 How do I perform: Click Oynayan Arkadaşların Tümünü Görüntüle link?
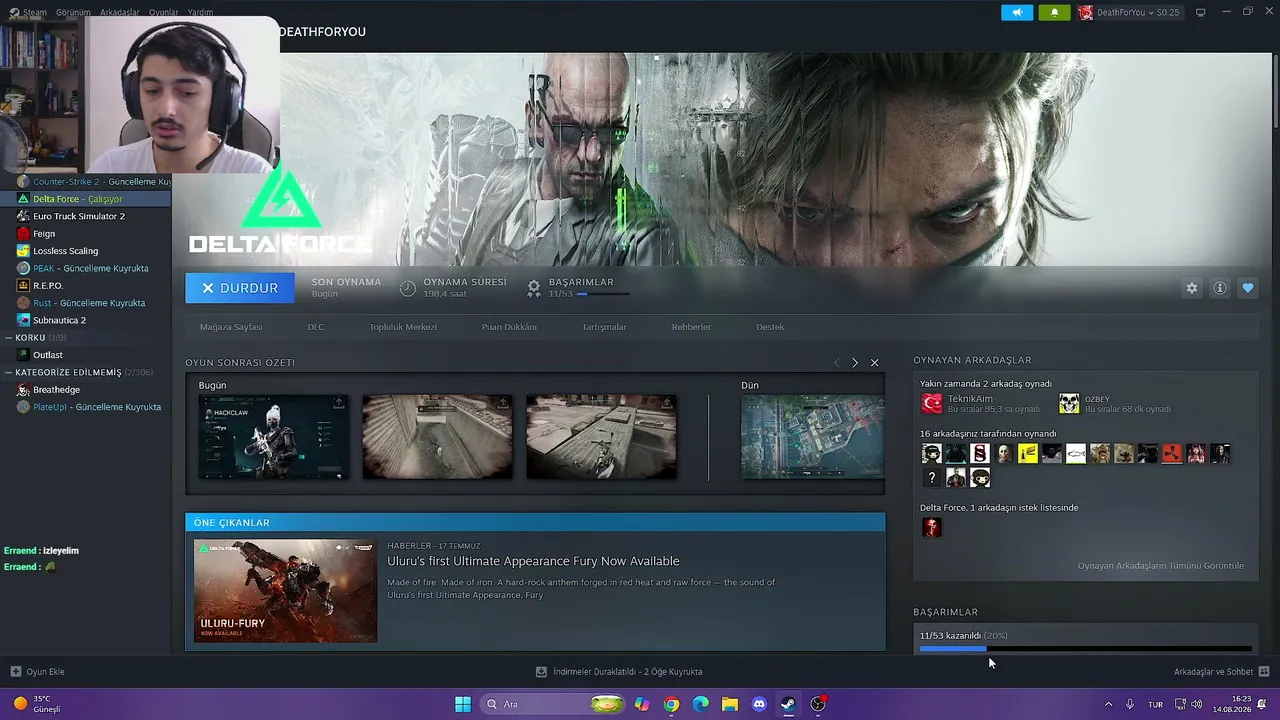tap(1160, 566)
